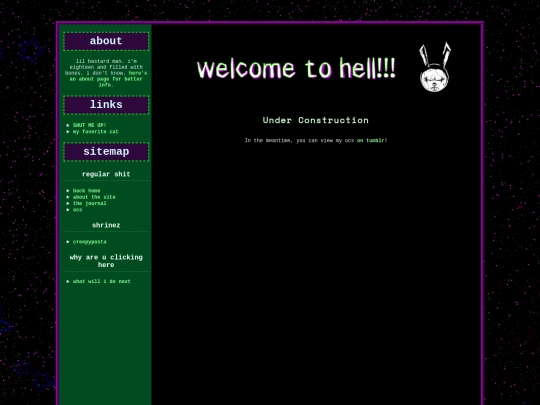Open the 'my favorite cat' link
This screenshot has width=540, height=405.
click(x=95, y=132)
